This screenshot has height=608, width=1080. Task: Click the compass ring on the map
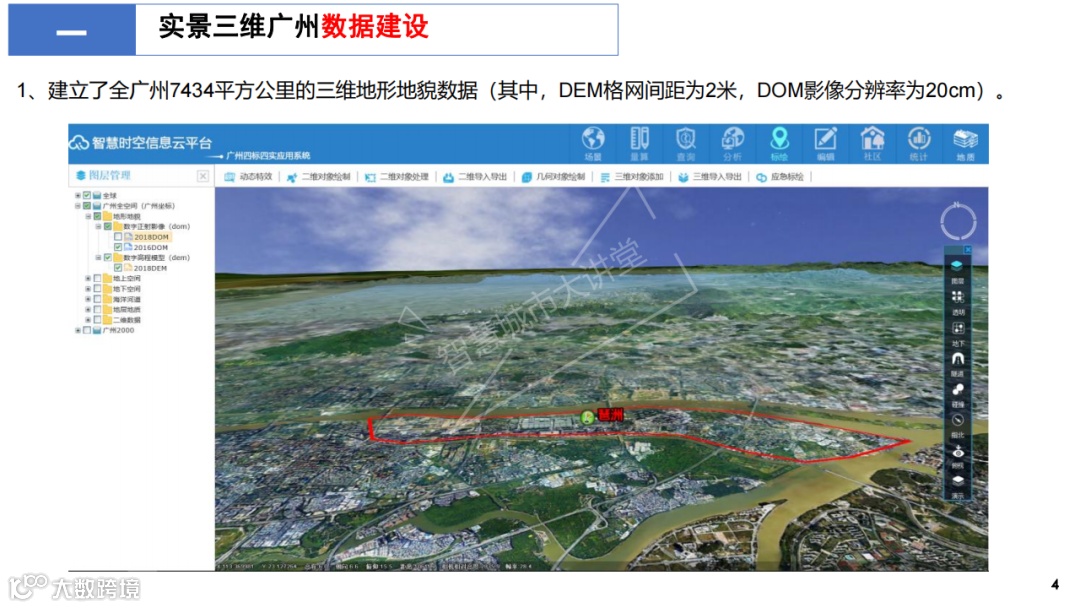pyautogui.click(x=957, y=222)
